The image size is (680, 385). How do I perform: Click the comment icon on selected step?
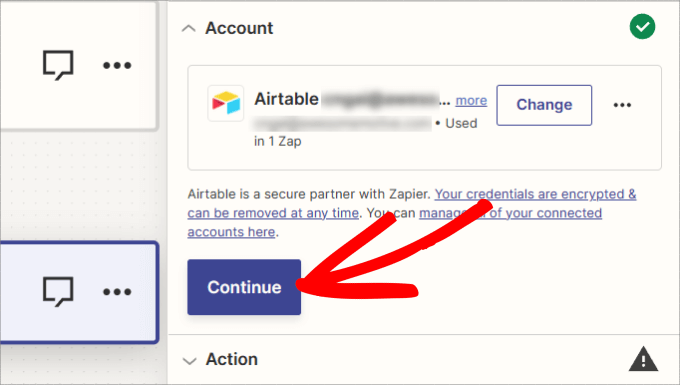click(58, 292)
